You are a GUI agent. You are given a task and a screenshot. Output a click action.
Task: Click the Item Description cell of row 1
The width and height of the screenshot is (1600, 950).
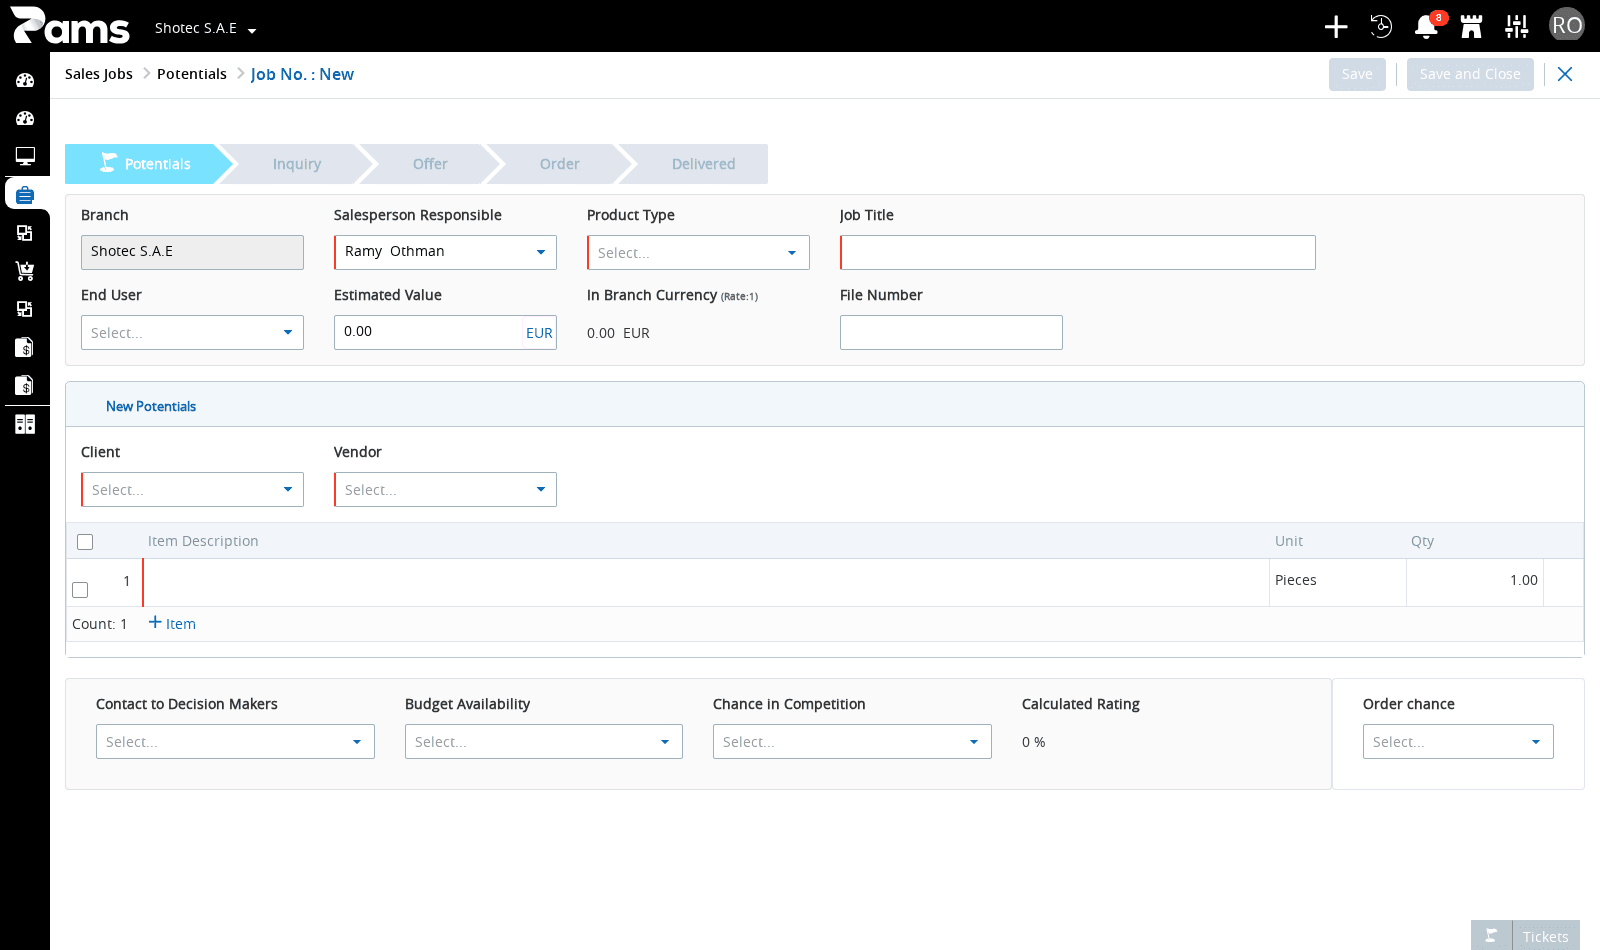[x=706, y=582]
